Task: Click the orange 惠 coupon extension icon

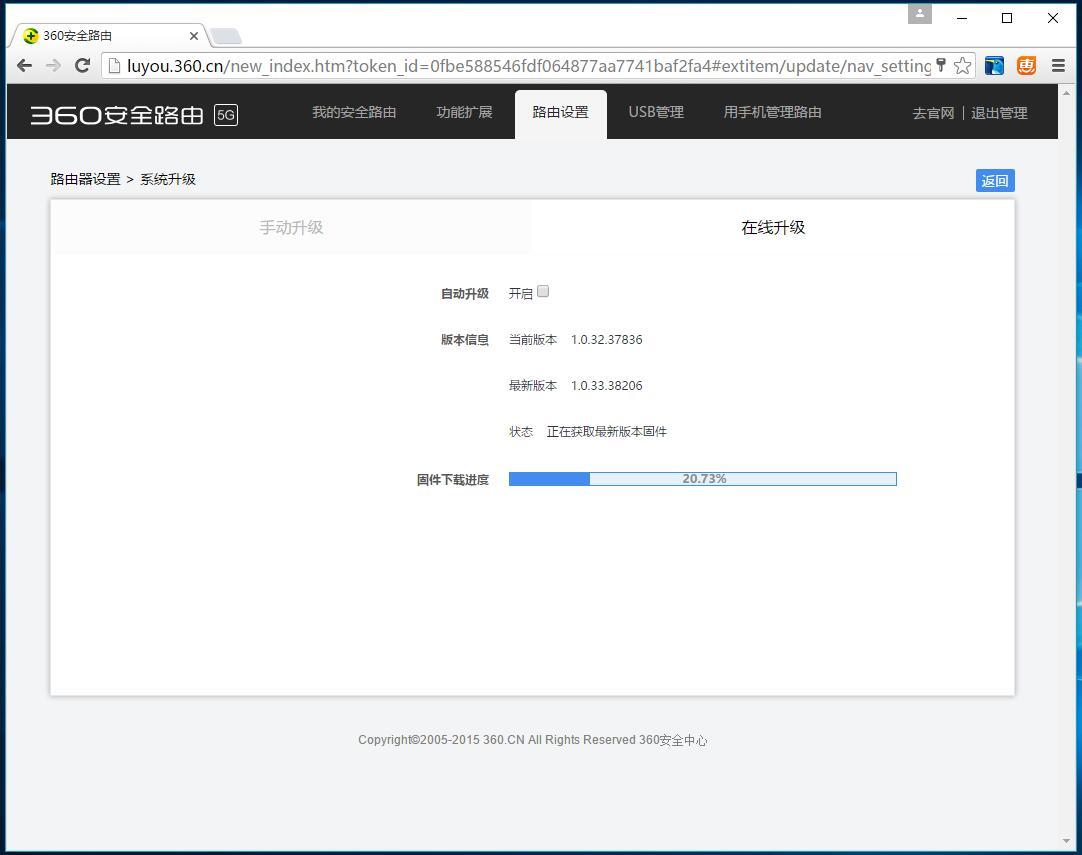Action: click(x=1025, y=65)
